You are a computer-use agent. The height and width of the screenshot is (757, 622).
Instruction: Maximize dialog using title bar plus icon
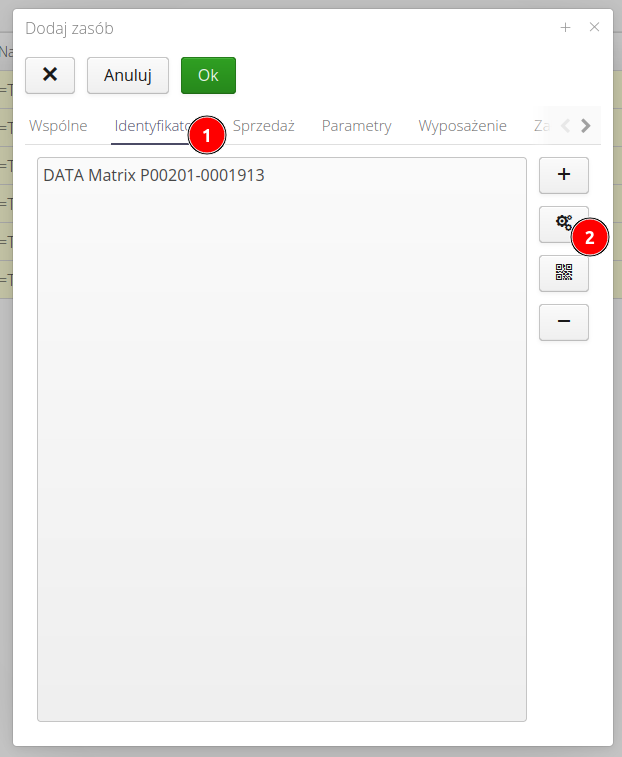click(565, 28)
